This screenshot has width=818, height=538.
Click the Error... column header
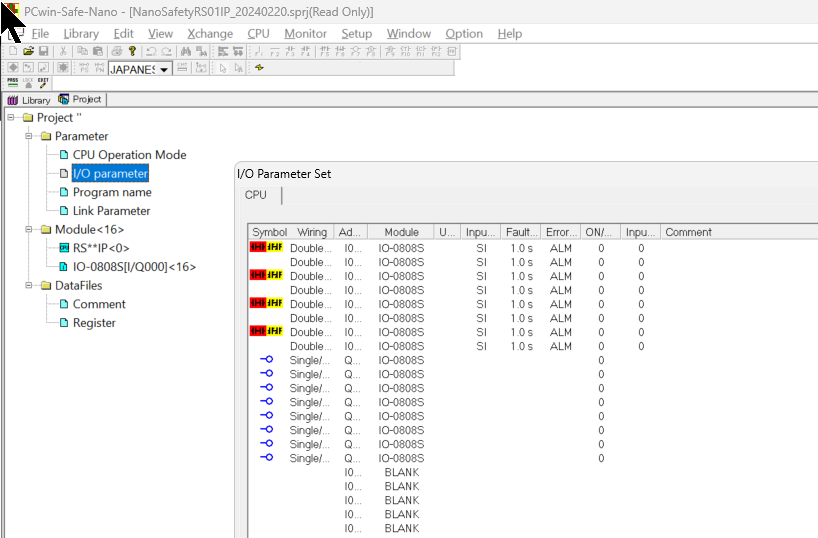[561, 232]
